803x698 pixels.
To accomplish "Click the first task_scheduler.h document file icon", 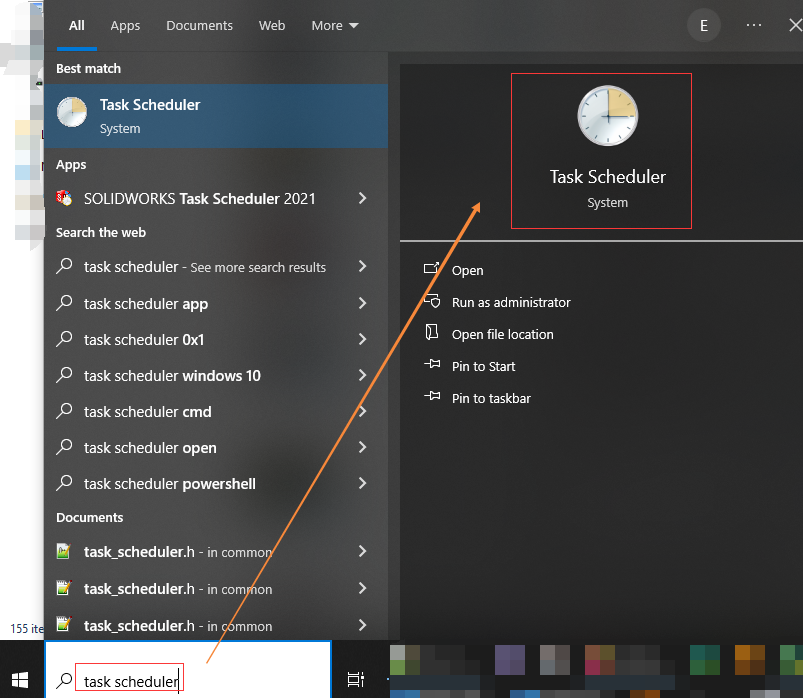I will 64,551.
